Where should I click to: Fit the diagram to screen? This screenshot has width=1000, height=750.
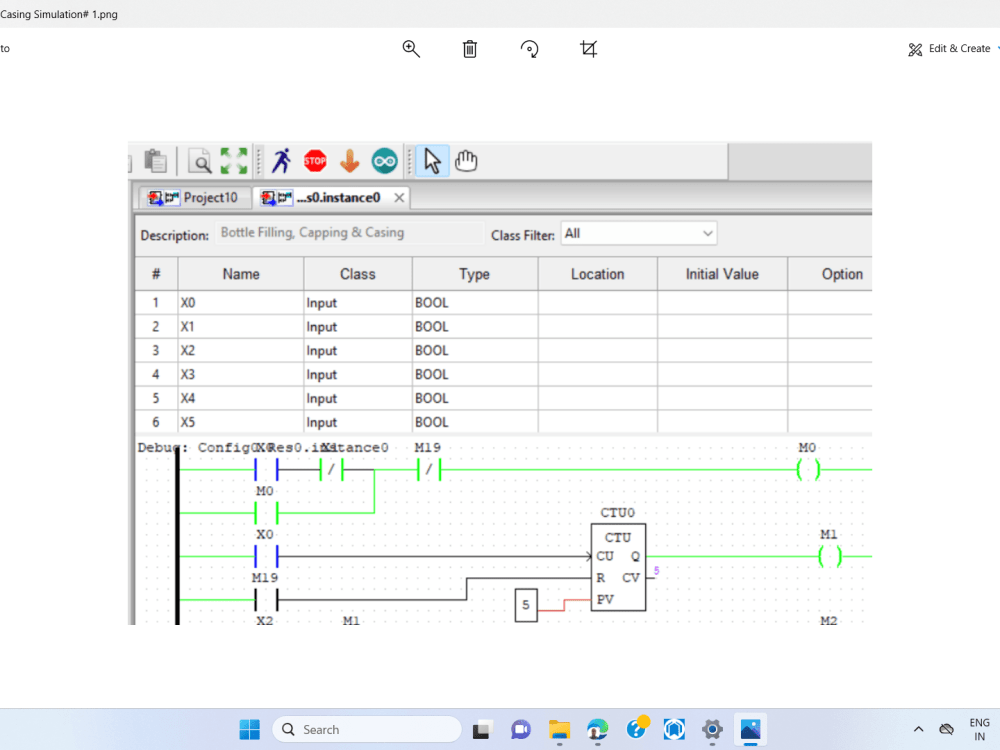(233, 160)
